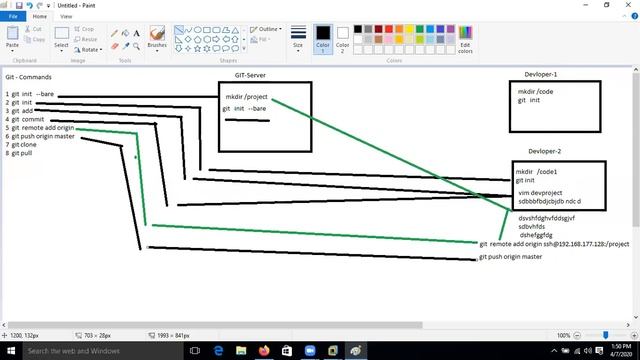Image resolution: width=640 pixels, height=360 pixels.
Task: Open the Brushes tool
Action: [x=157, y=38]
